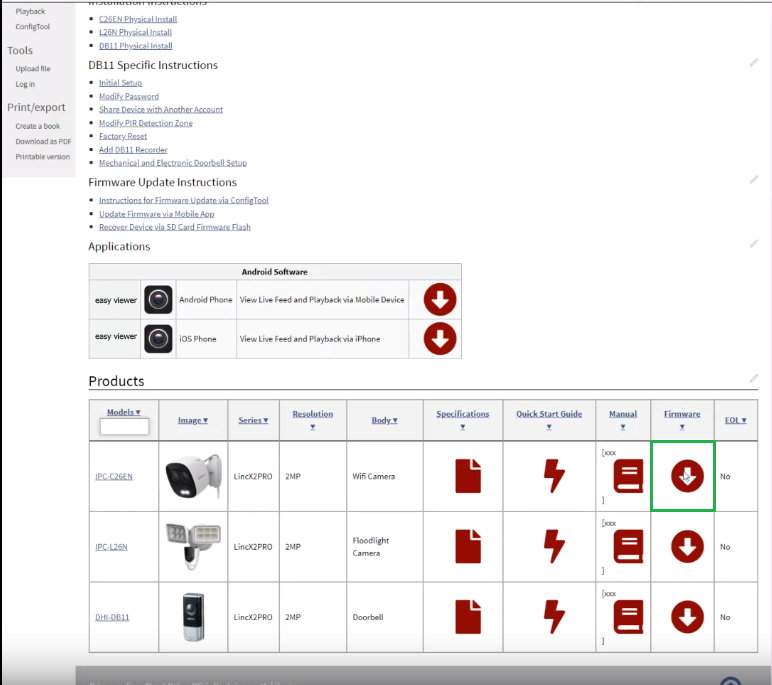The width and height of the screenshot is (772, 685).
Task: Choose Download as PDF option
Action: point(43,141)
